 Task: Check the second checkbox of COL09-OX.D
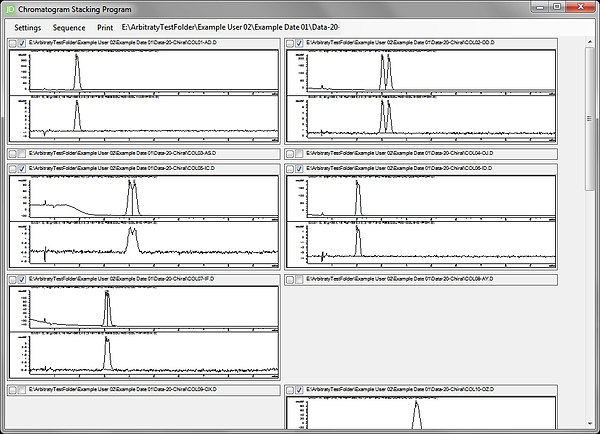point(22,390)
